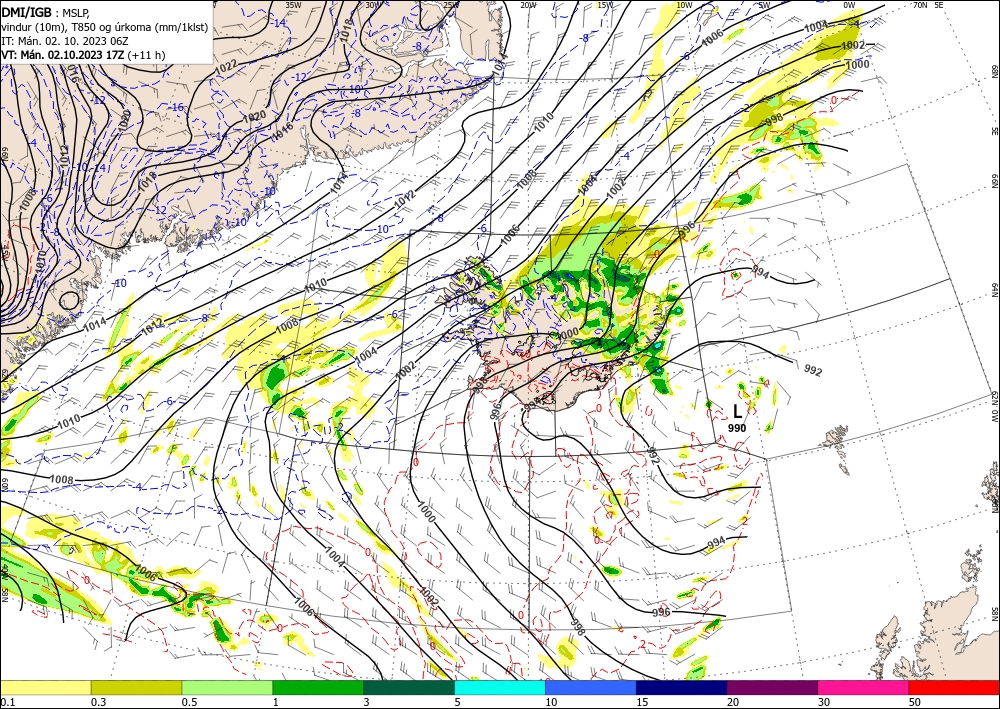
Task: Click the "25W" longitude label
Action: (x=451, y=5)
